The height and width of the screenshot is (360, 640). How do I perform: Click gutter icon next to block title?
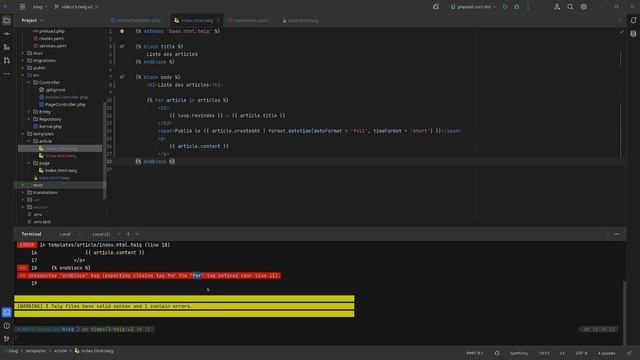tap(122, 47)
